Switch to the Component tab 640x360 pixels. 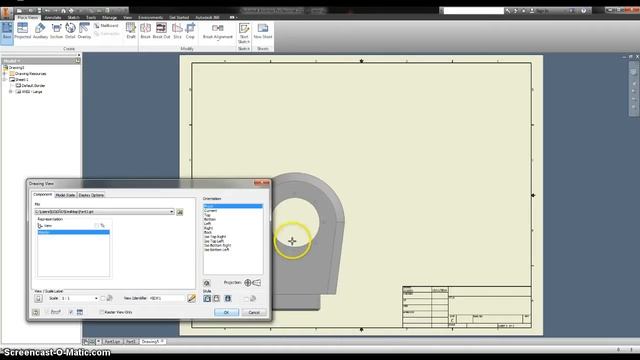[x=42, y=195]
